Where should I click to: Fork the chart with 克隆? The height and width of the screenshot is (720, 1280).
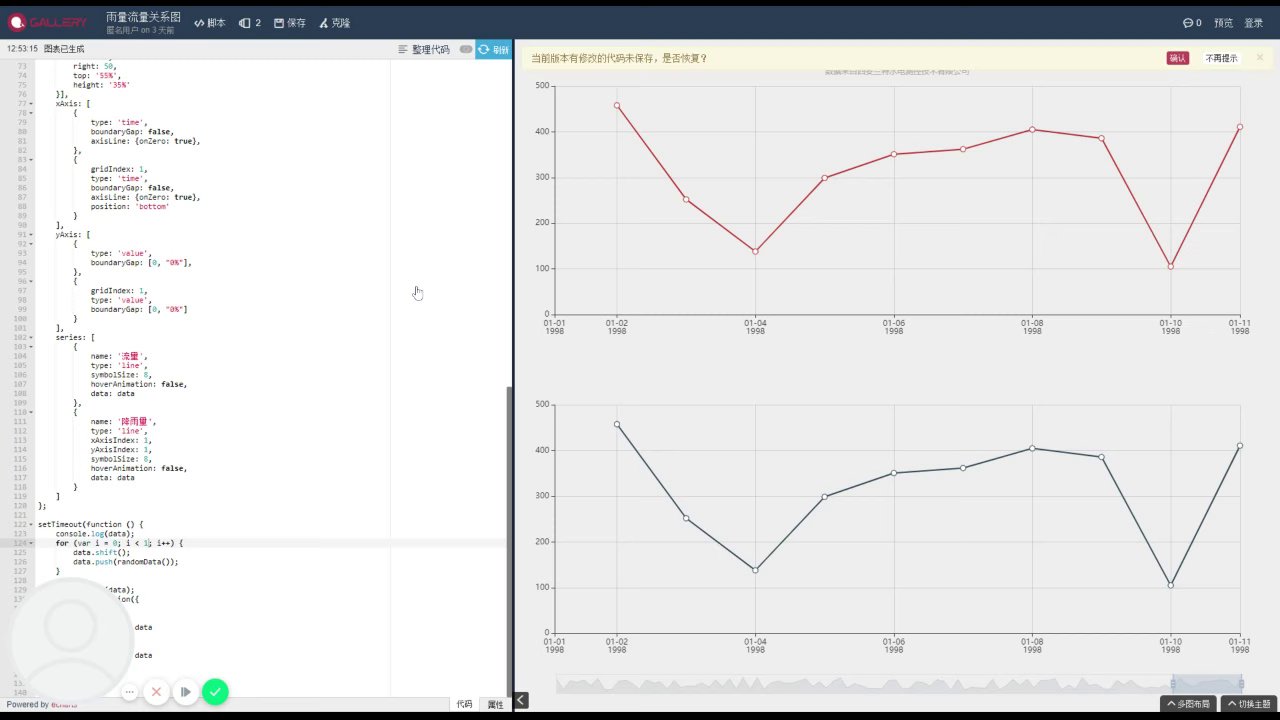point(335,22)
